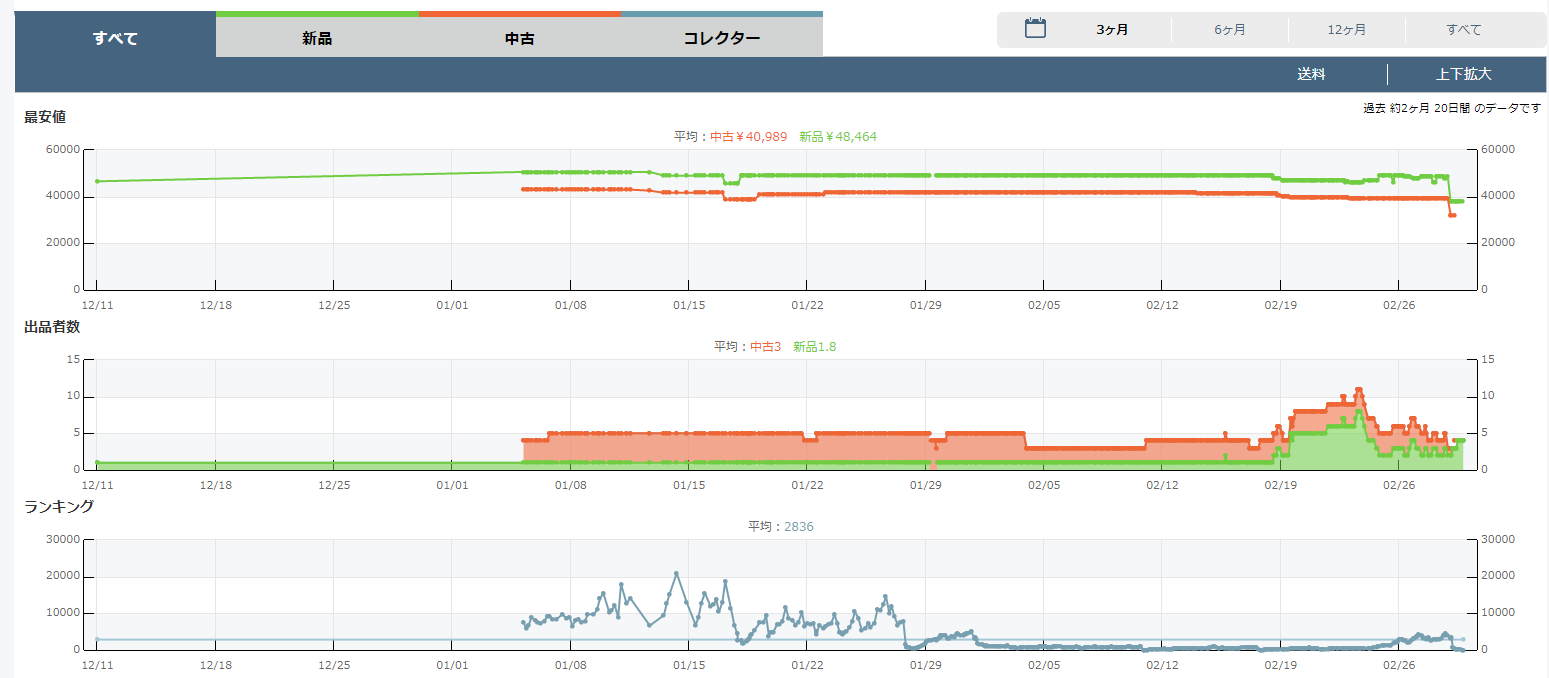This screenshot has width=1549, height=678.
Task: Click the highest peak point in the ranking chart
Action: (x=676, y=573)
